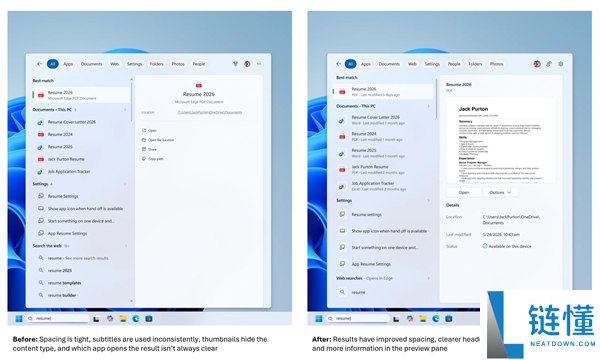The height and width of the screenshot is (360, 600).
Task: Click the search box on the After taskbar
Action: [358, 318]
